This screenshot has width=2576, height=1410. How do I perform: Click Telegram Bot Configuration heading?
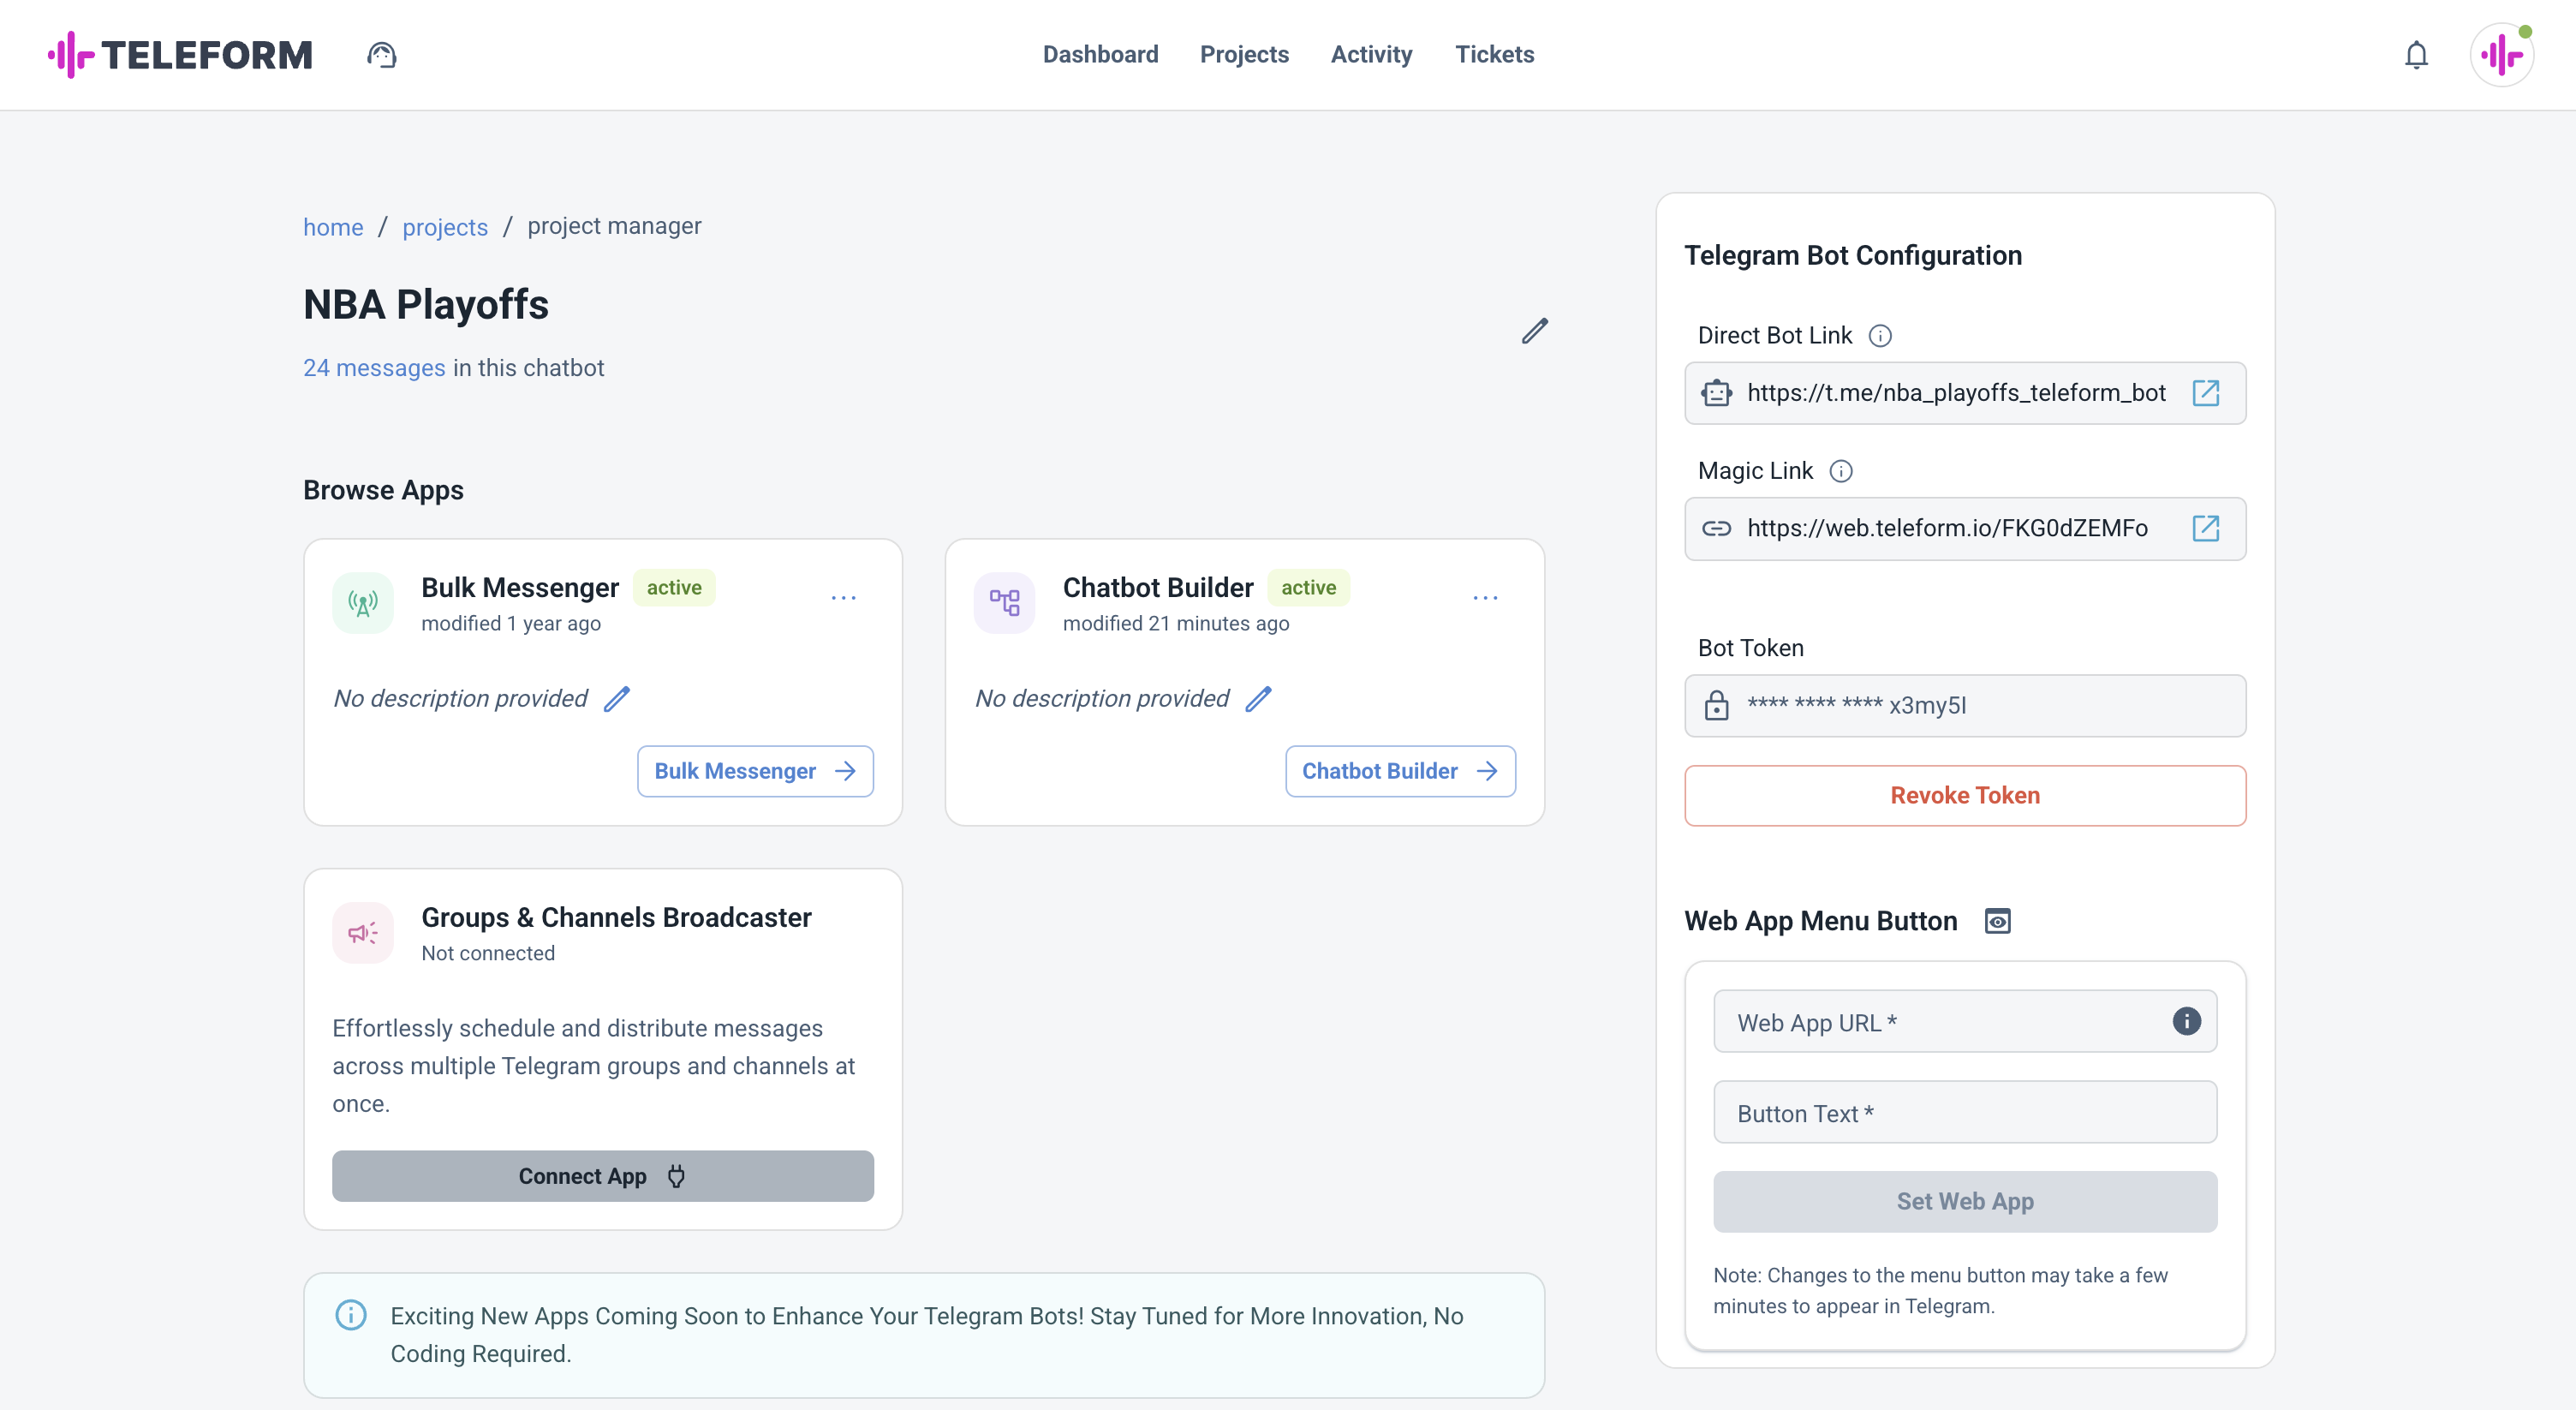pyautogui.click(x=1852, y=256)
